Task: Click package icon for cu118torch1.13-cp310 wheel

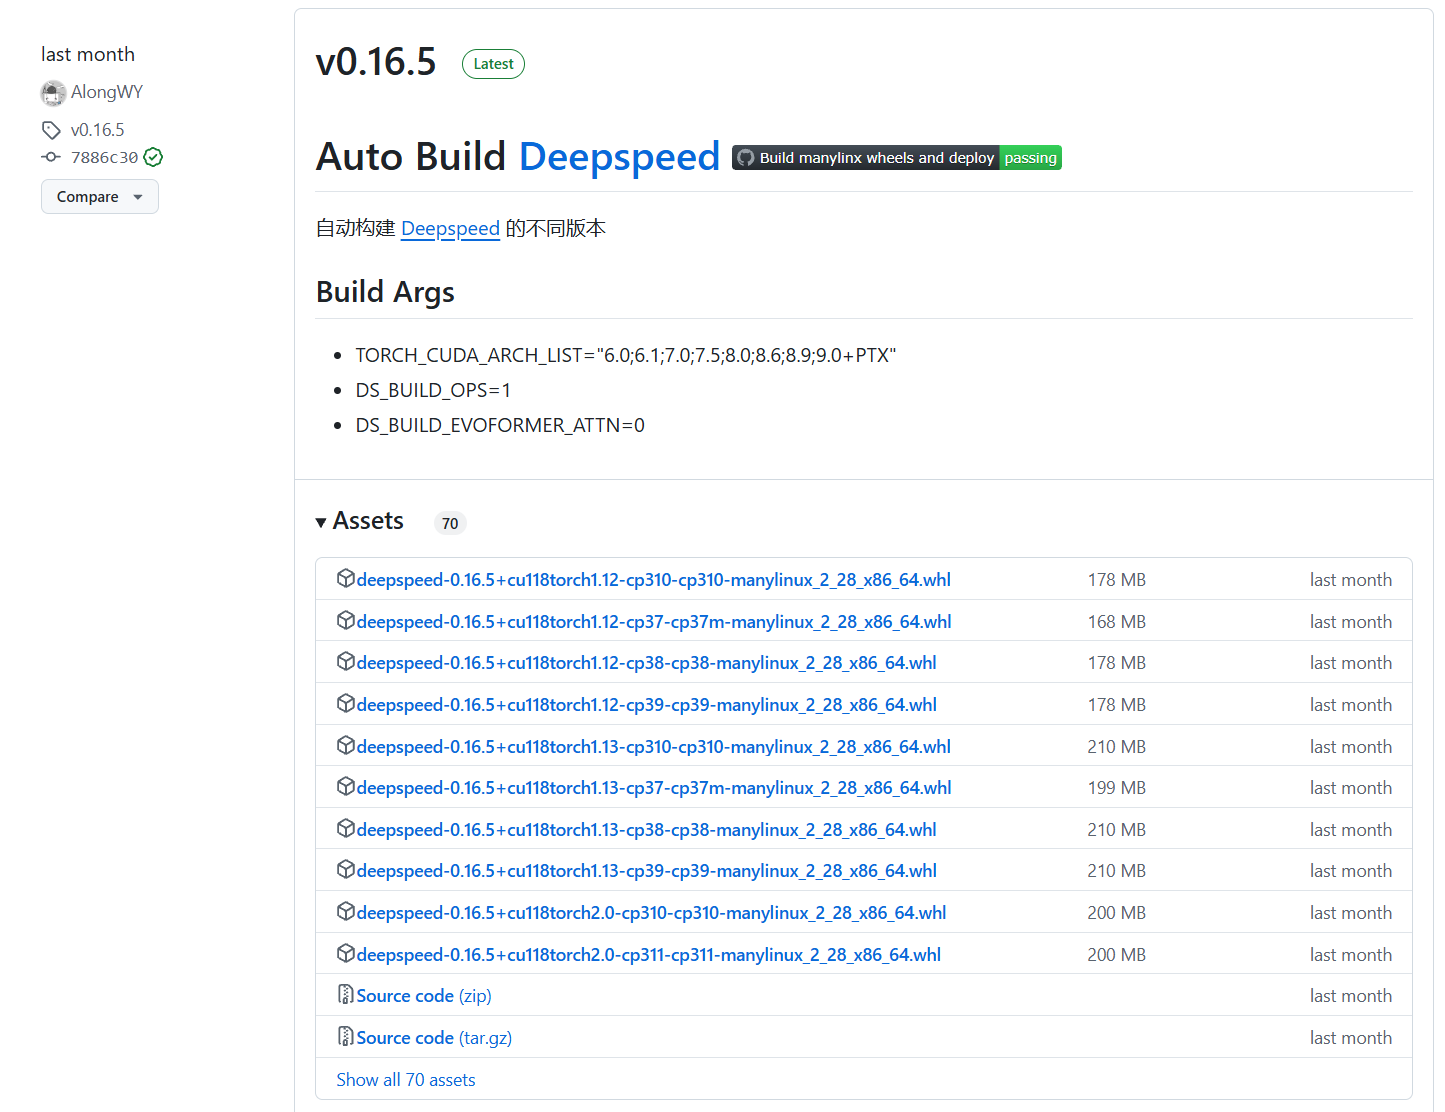Action: pos(346,745)
